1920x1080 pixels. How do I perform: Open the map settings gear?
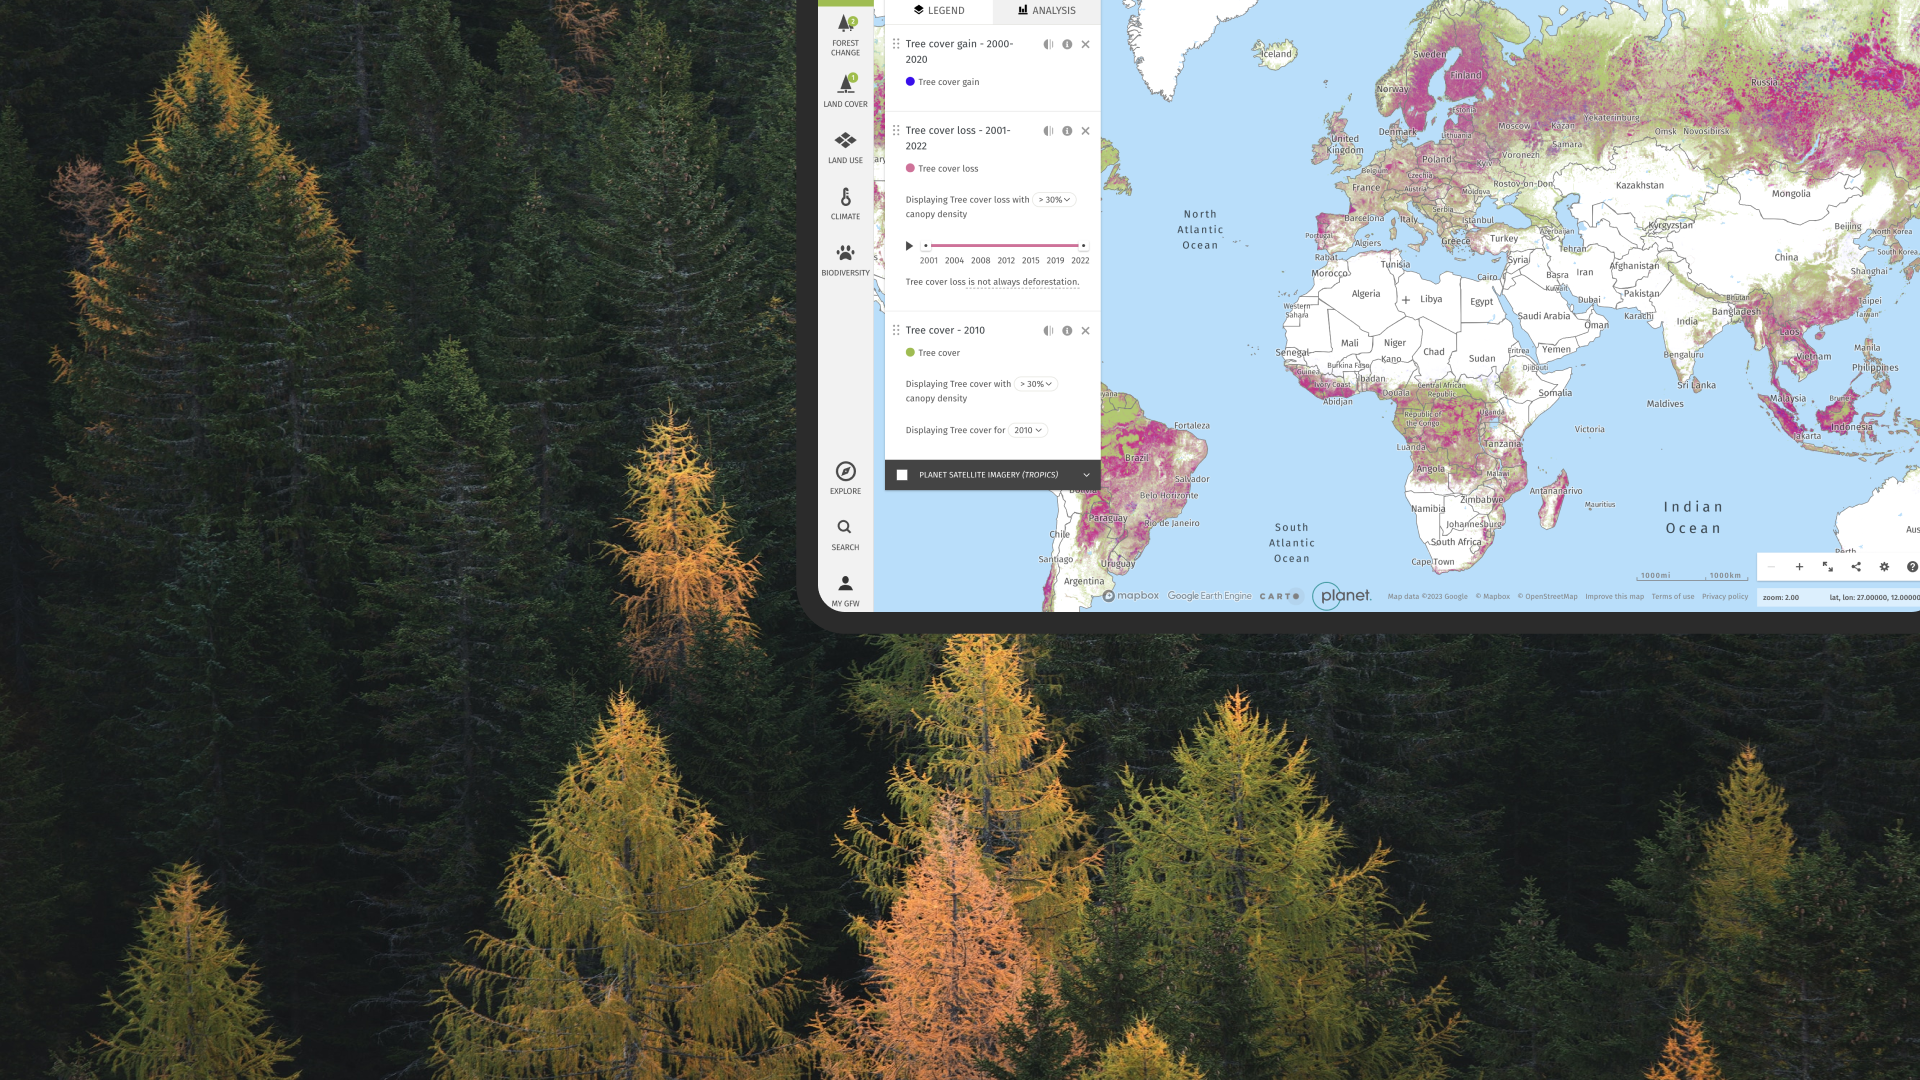click(x=1884, y=566)
